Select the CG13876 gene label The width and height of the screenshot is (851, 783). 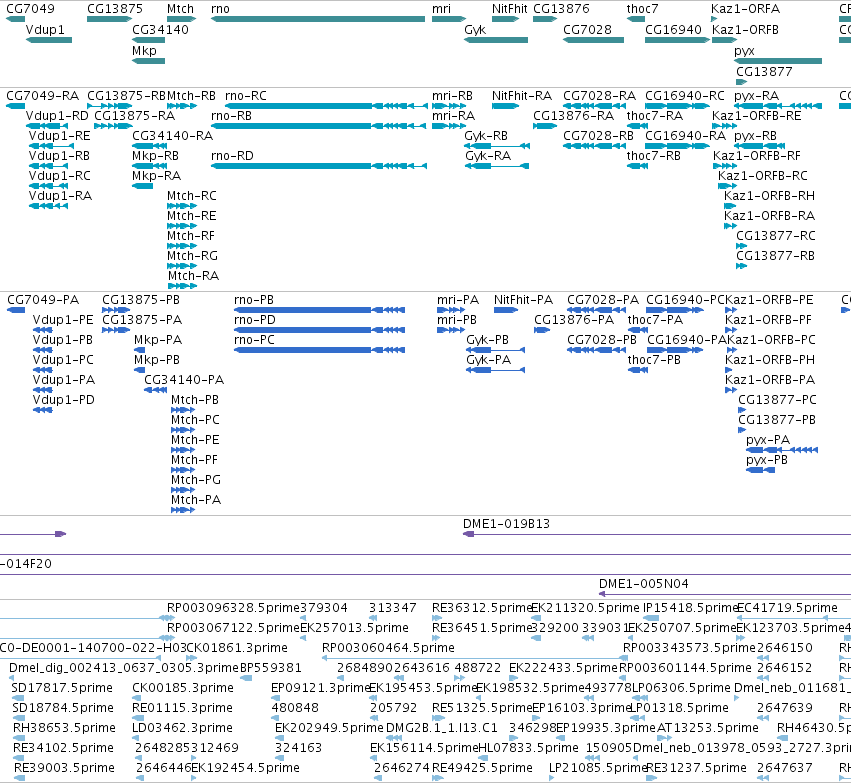pyautogui.click(x=561, y=9)
